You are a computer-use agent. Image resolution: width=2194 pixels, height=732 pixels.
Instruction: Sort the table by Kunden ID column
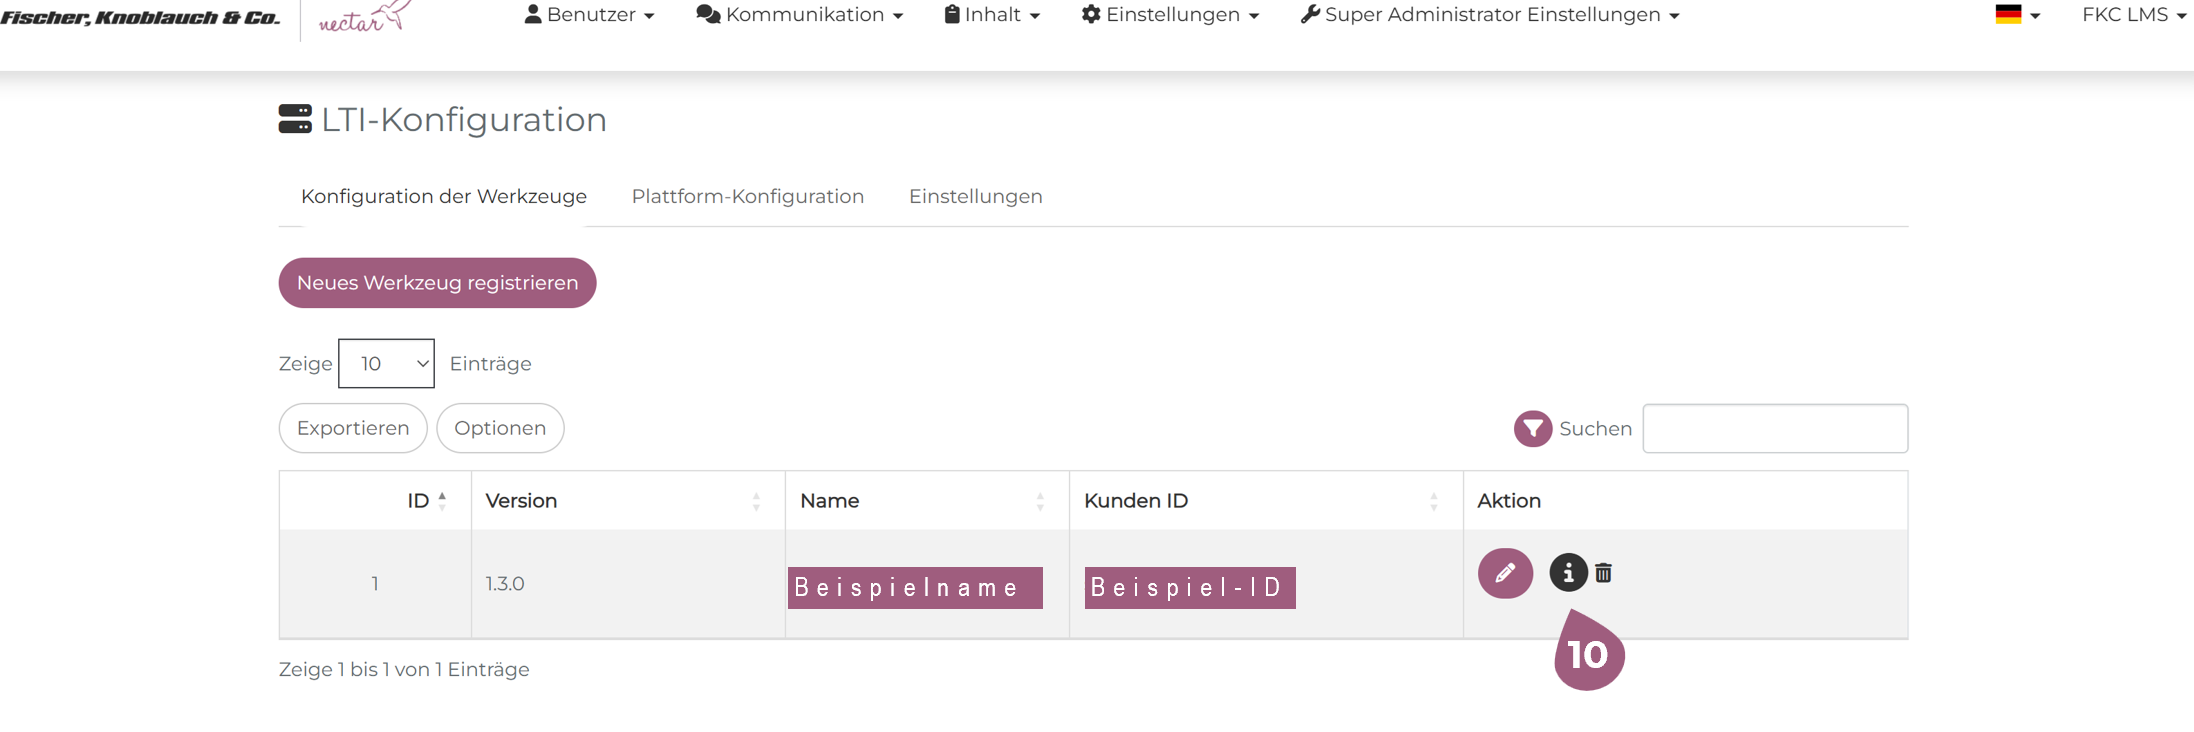coord(1433,501)
